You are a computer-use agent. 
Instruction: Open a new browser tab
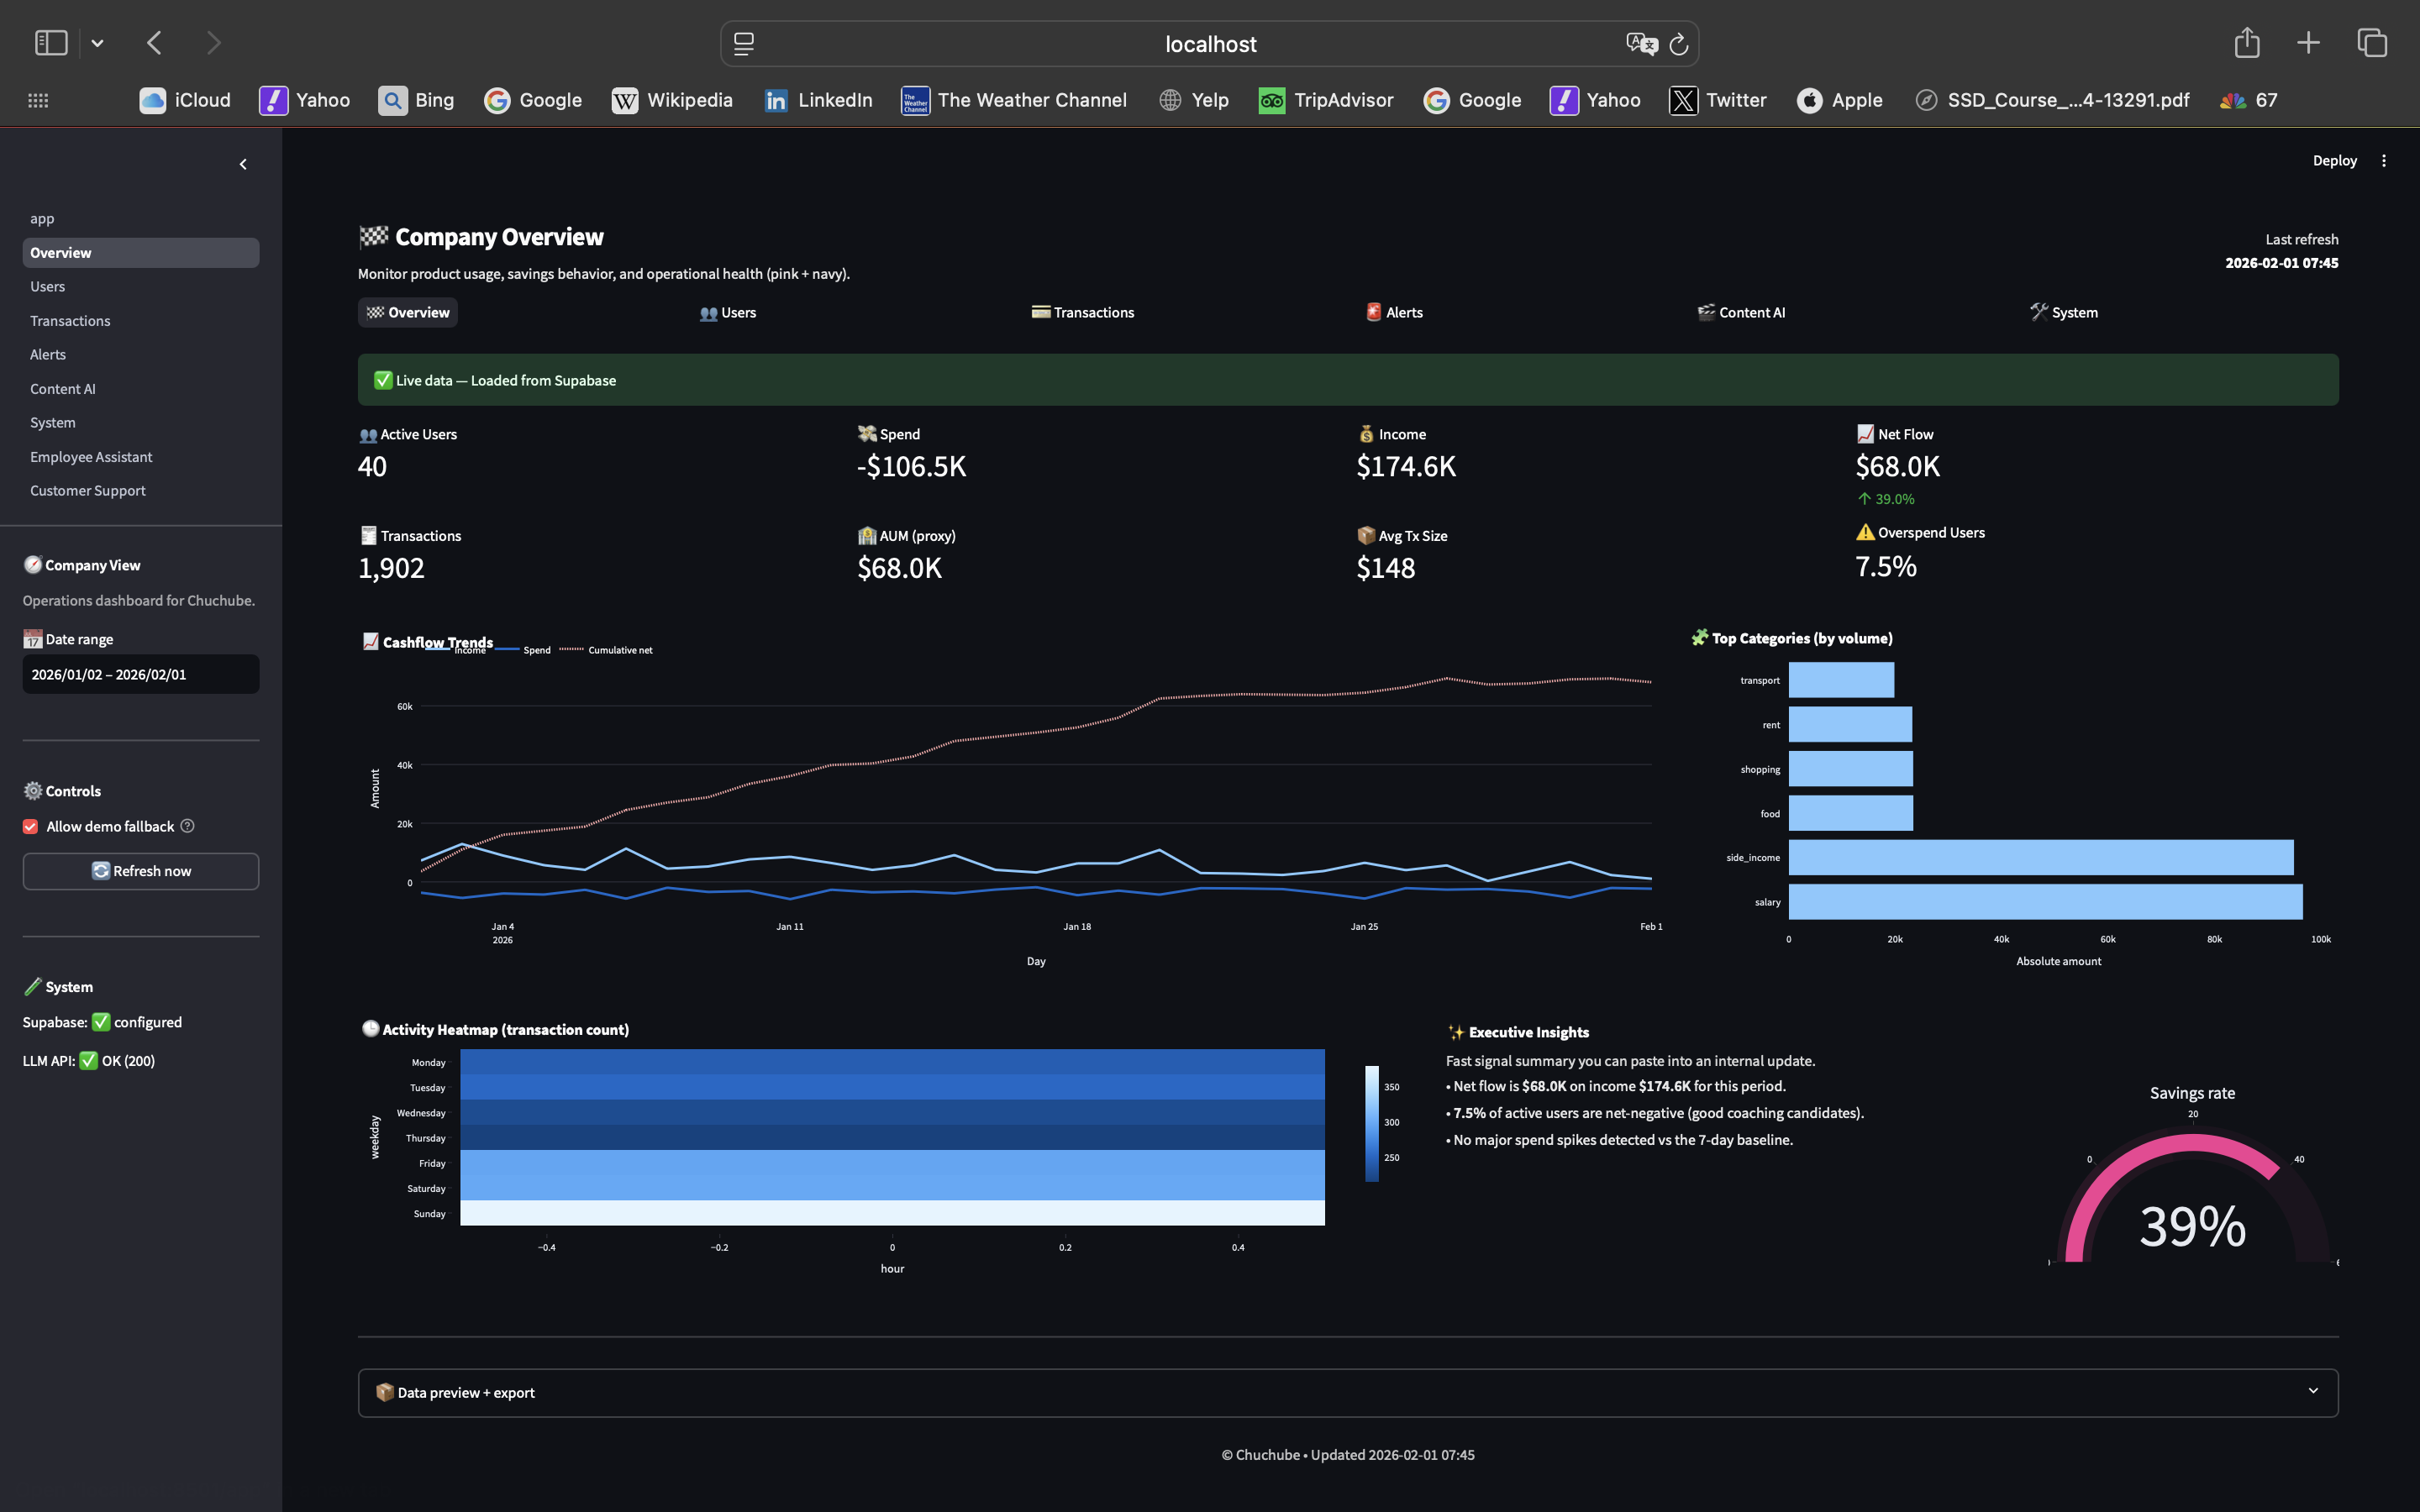coord(2308,43)
